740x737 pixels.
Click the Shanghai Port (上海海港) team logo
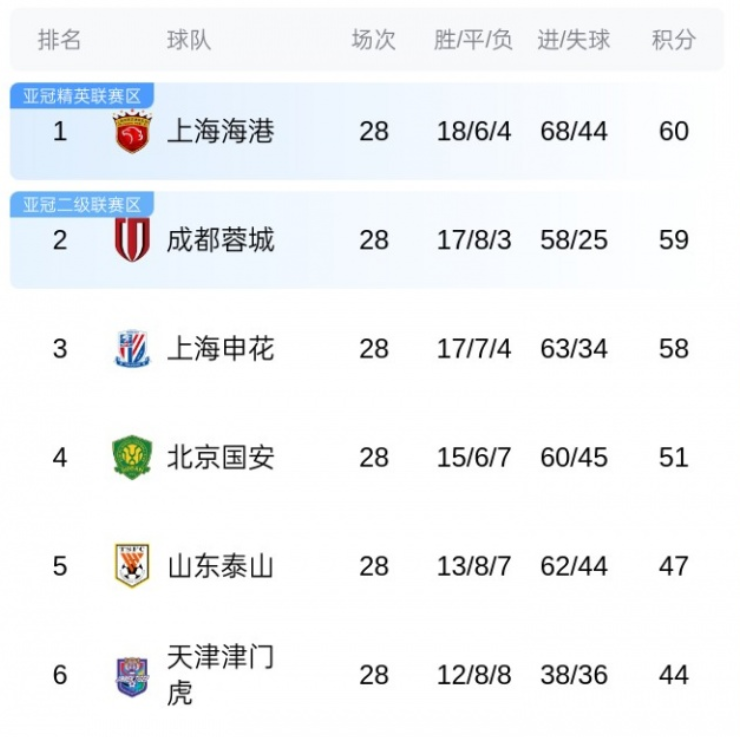[132, 132]
